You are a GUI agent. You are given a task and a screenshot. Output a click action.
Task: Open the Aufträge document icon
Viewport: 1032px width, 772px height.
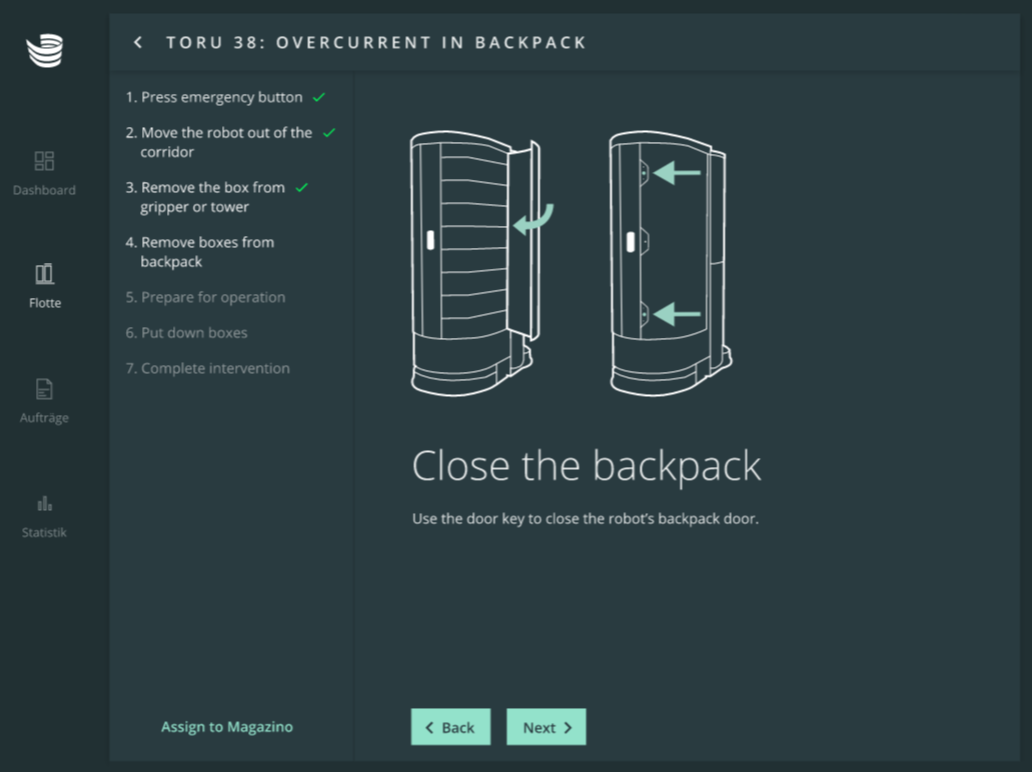coord(44,389)
